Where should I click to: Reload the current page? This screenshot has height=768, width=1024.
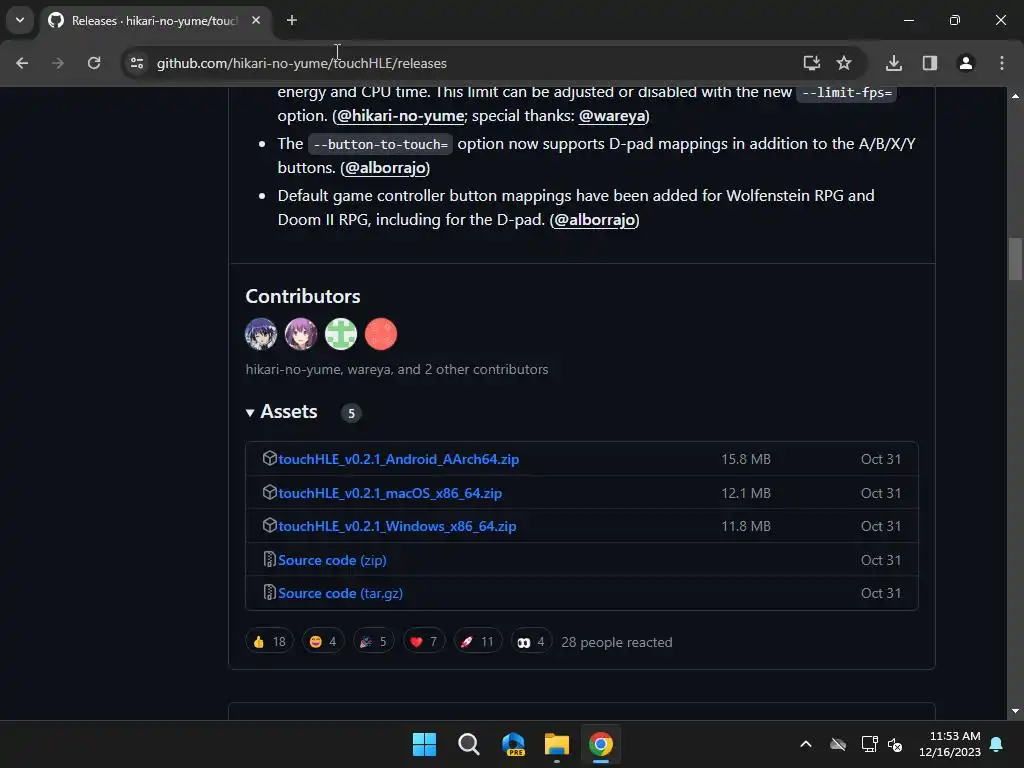[94, 63]
